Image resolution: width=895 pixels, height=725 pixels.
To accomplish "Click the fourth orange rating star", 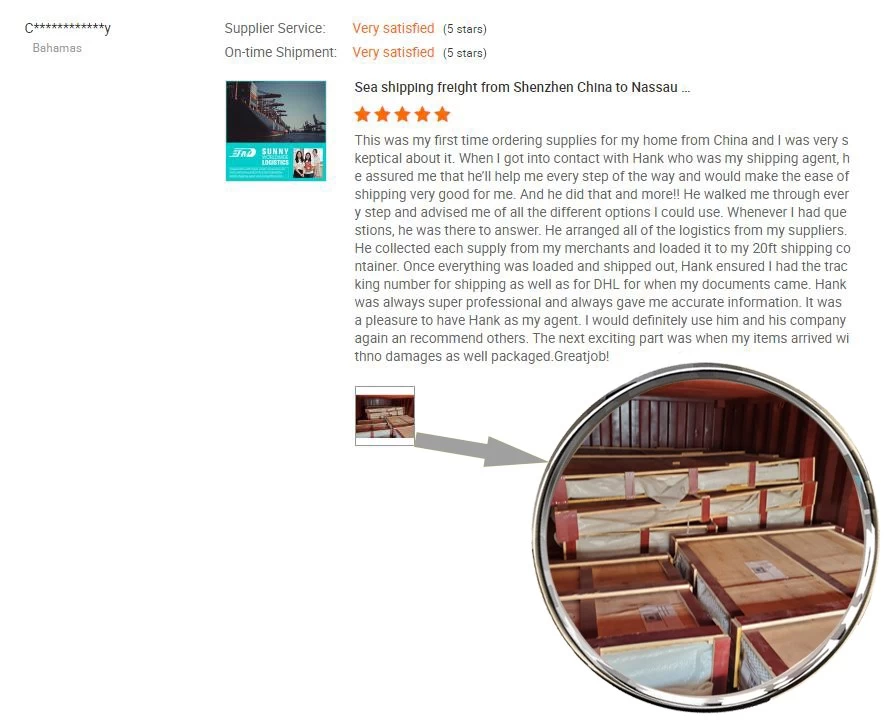I will pyautogui.click(x=422, y=114).
